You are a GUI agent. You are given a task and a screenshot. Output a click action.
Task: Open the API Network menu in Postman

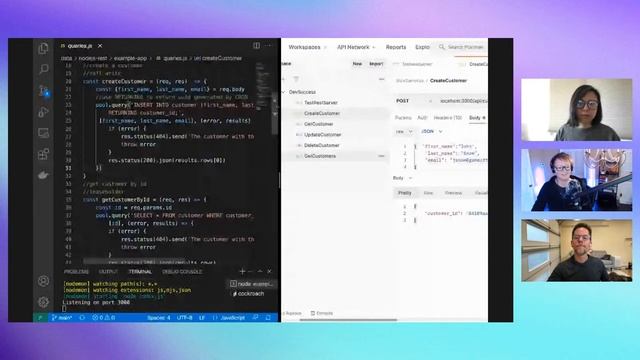[356, 47]
